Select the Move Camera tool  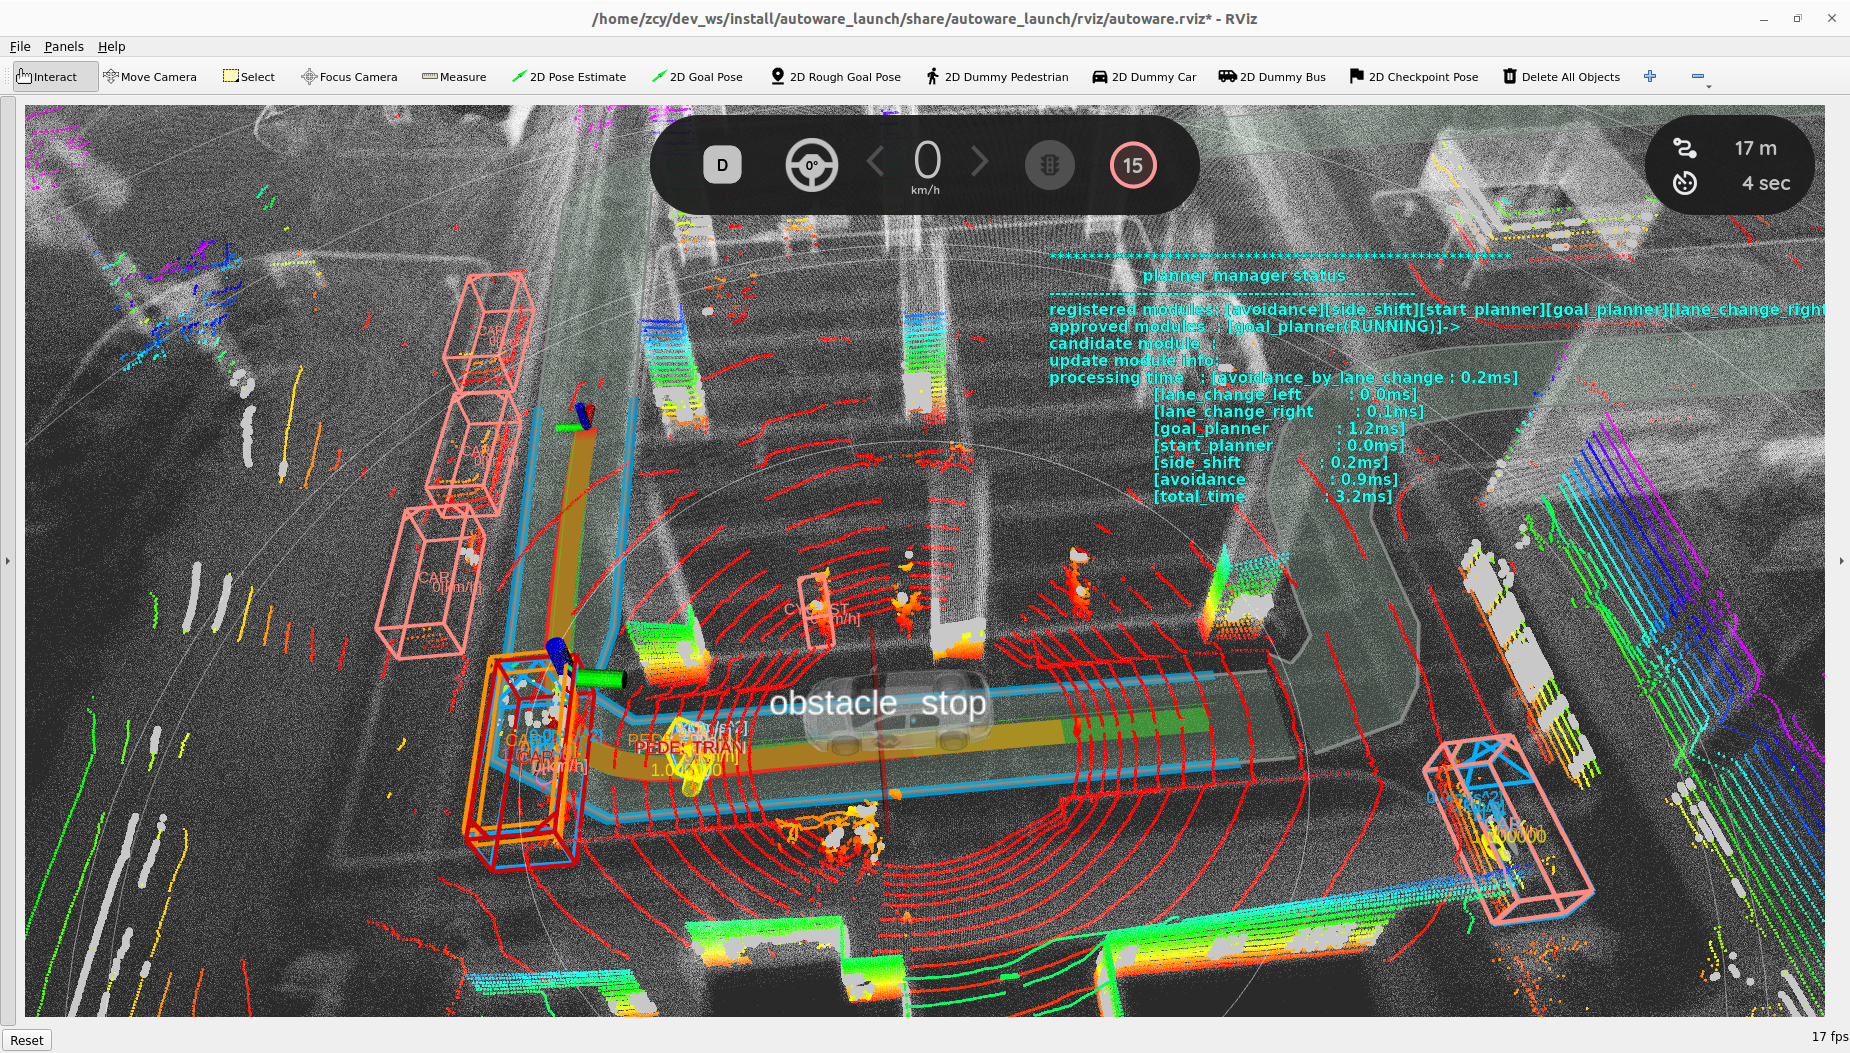pyautogui.click(x=150, y=77)
